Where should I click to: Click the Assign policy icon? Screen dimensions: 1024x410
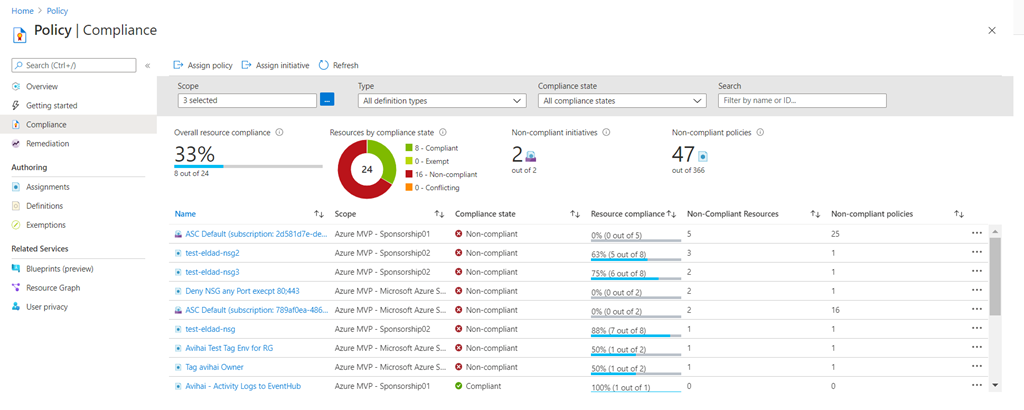(x=178, y=65)
